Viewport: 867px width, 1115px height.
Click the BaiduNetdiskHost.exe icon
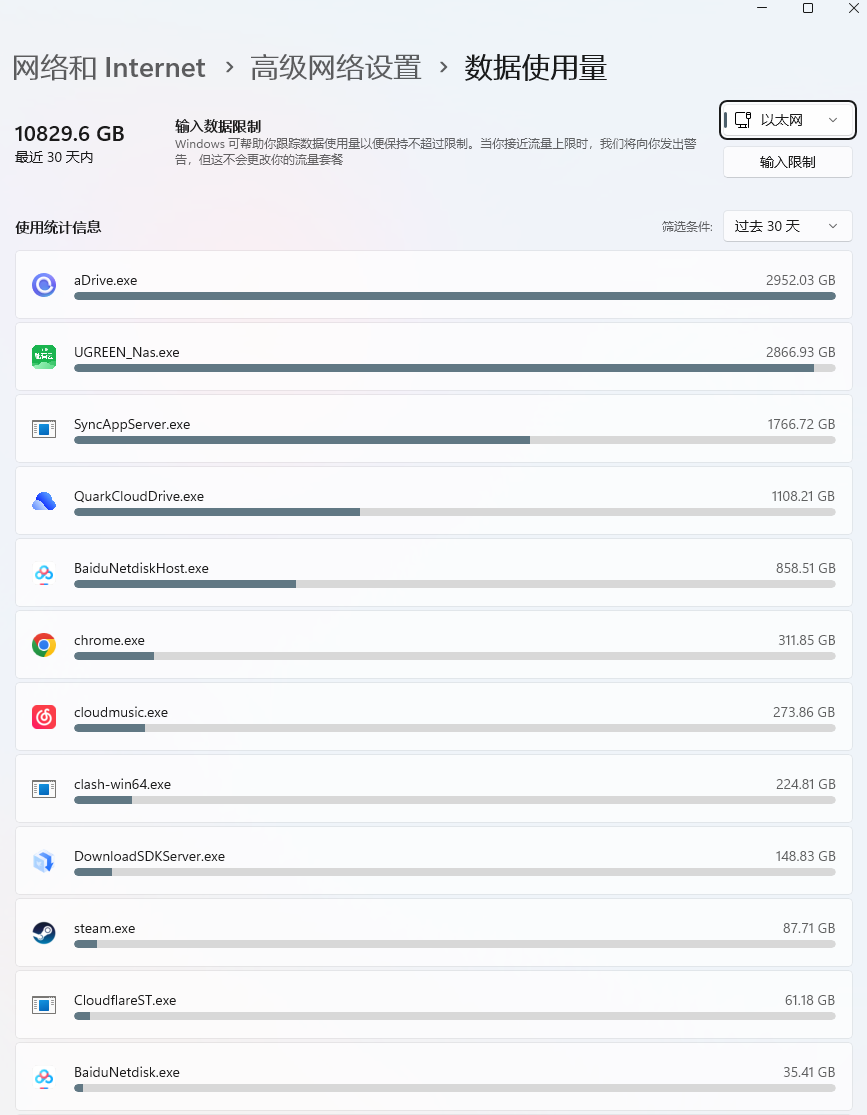click(x=44, y=573)
